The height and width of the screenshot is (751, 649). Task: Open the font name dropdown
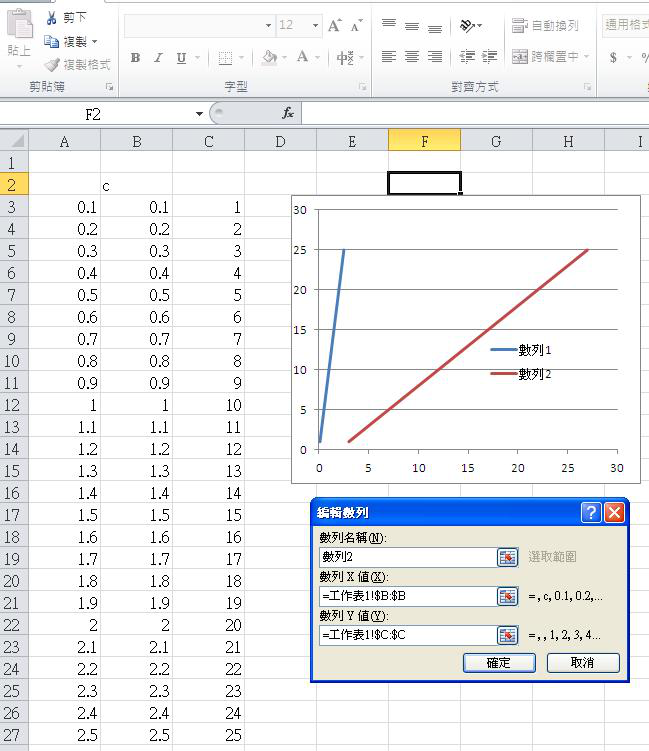(268, 25)
